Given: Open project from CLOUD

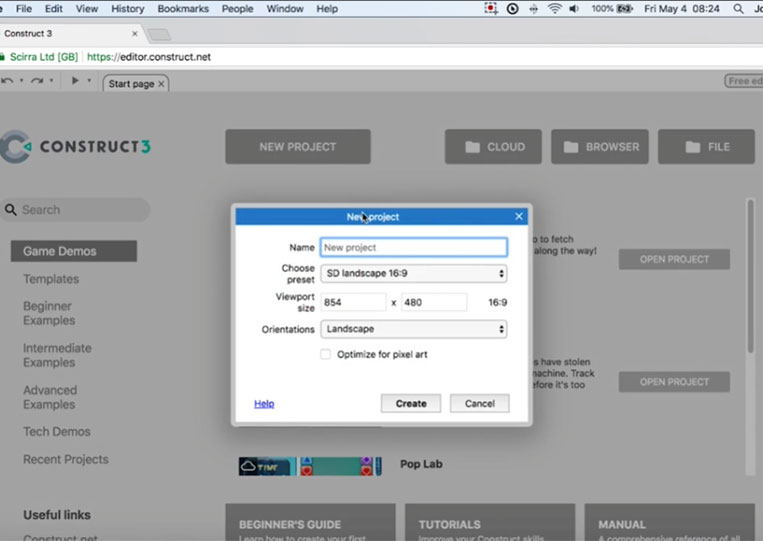Looking at the screenshot, I should pyautogui.click(x=493, y=146).
